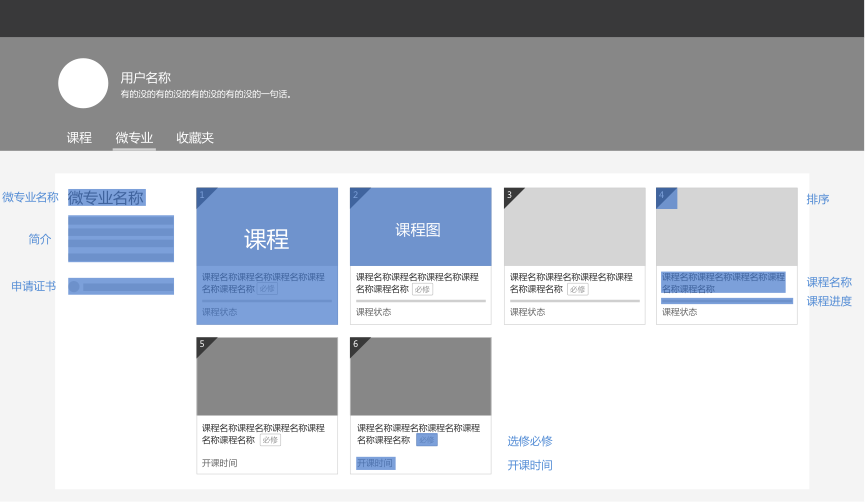Click corner badge number 6

(356, 344)
